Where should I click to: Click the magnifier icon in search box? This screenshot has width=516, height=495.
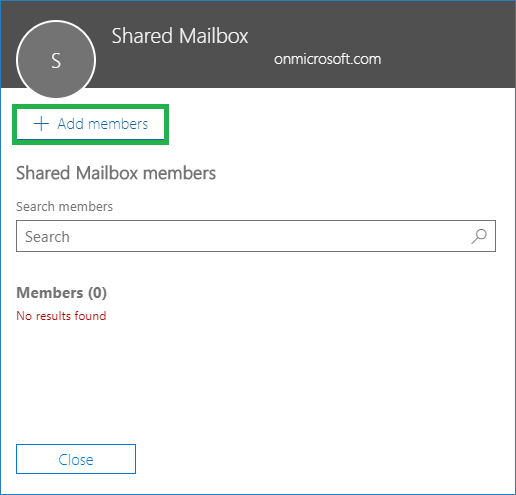pyautogui.click(x=479, y=236)
